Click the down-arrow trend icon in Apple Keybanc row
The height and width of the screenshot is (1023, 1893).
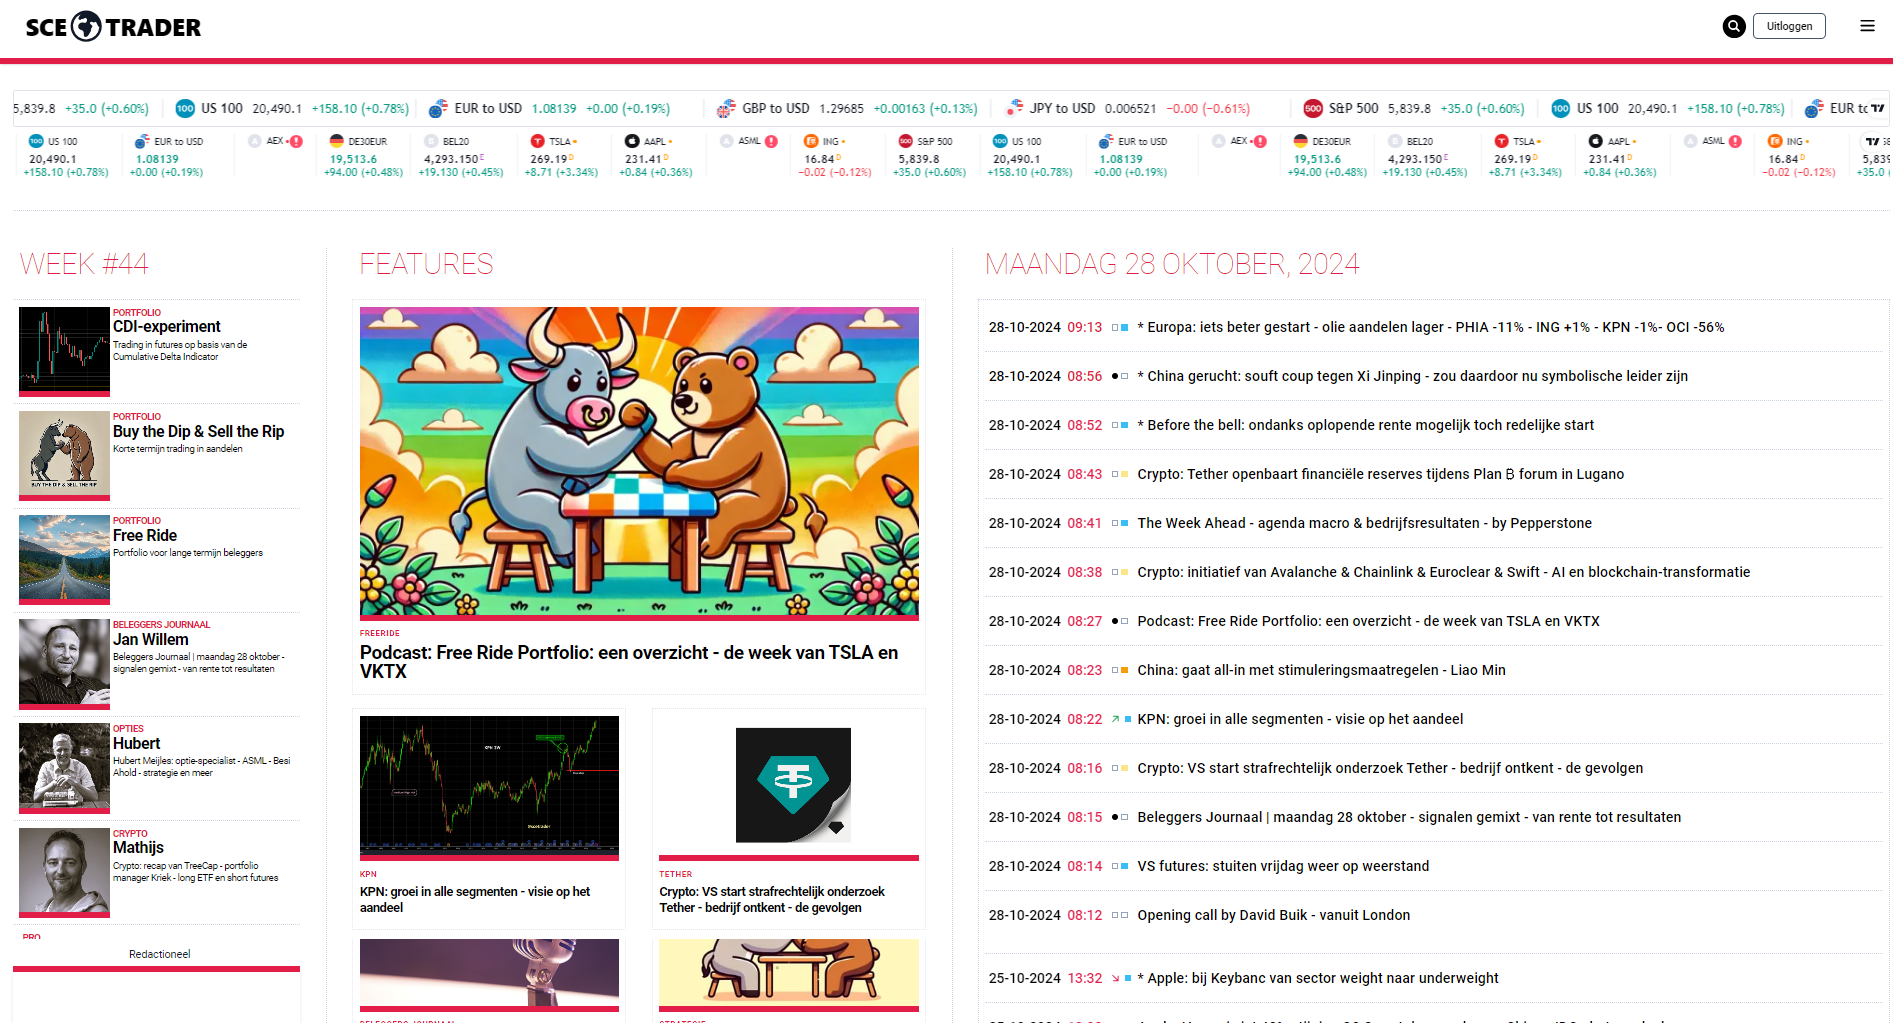[1115, 978]
